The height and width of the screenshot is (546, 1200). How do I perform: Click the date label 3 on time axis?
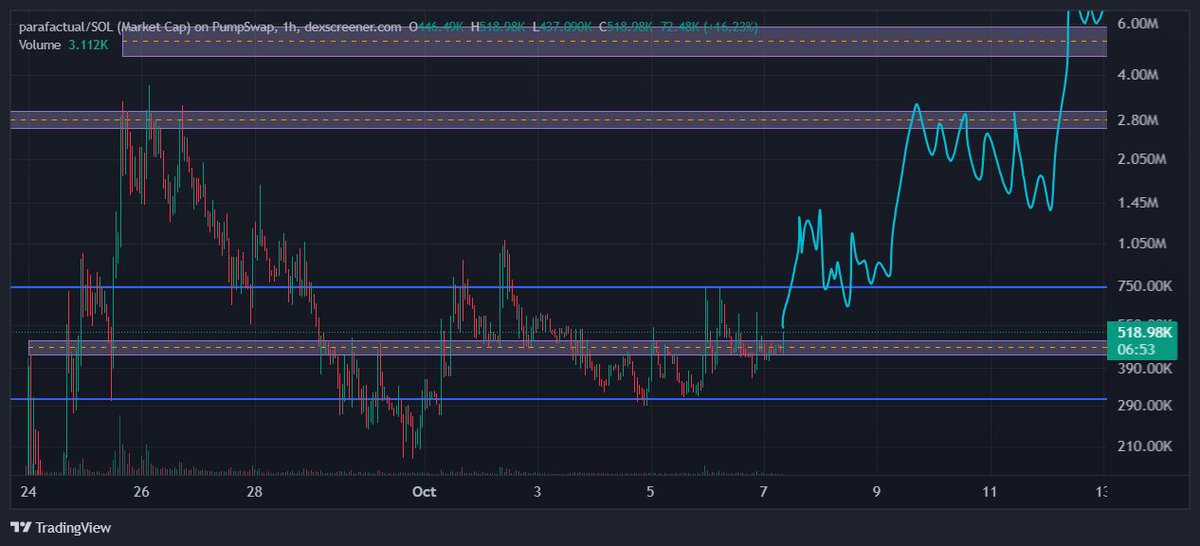click(537, 492)
